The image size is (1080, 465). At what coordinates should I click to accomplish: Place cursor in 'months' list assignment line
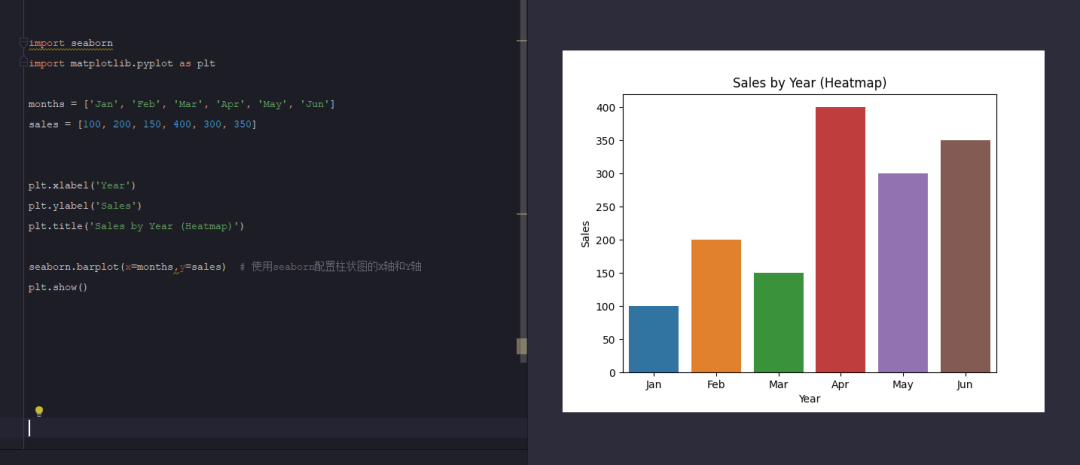click(181, 104)
